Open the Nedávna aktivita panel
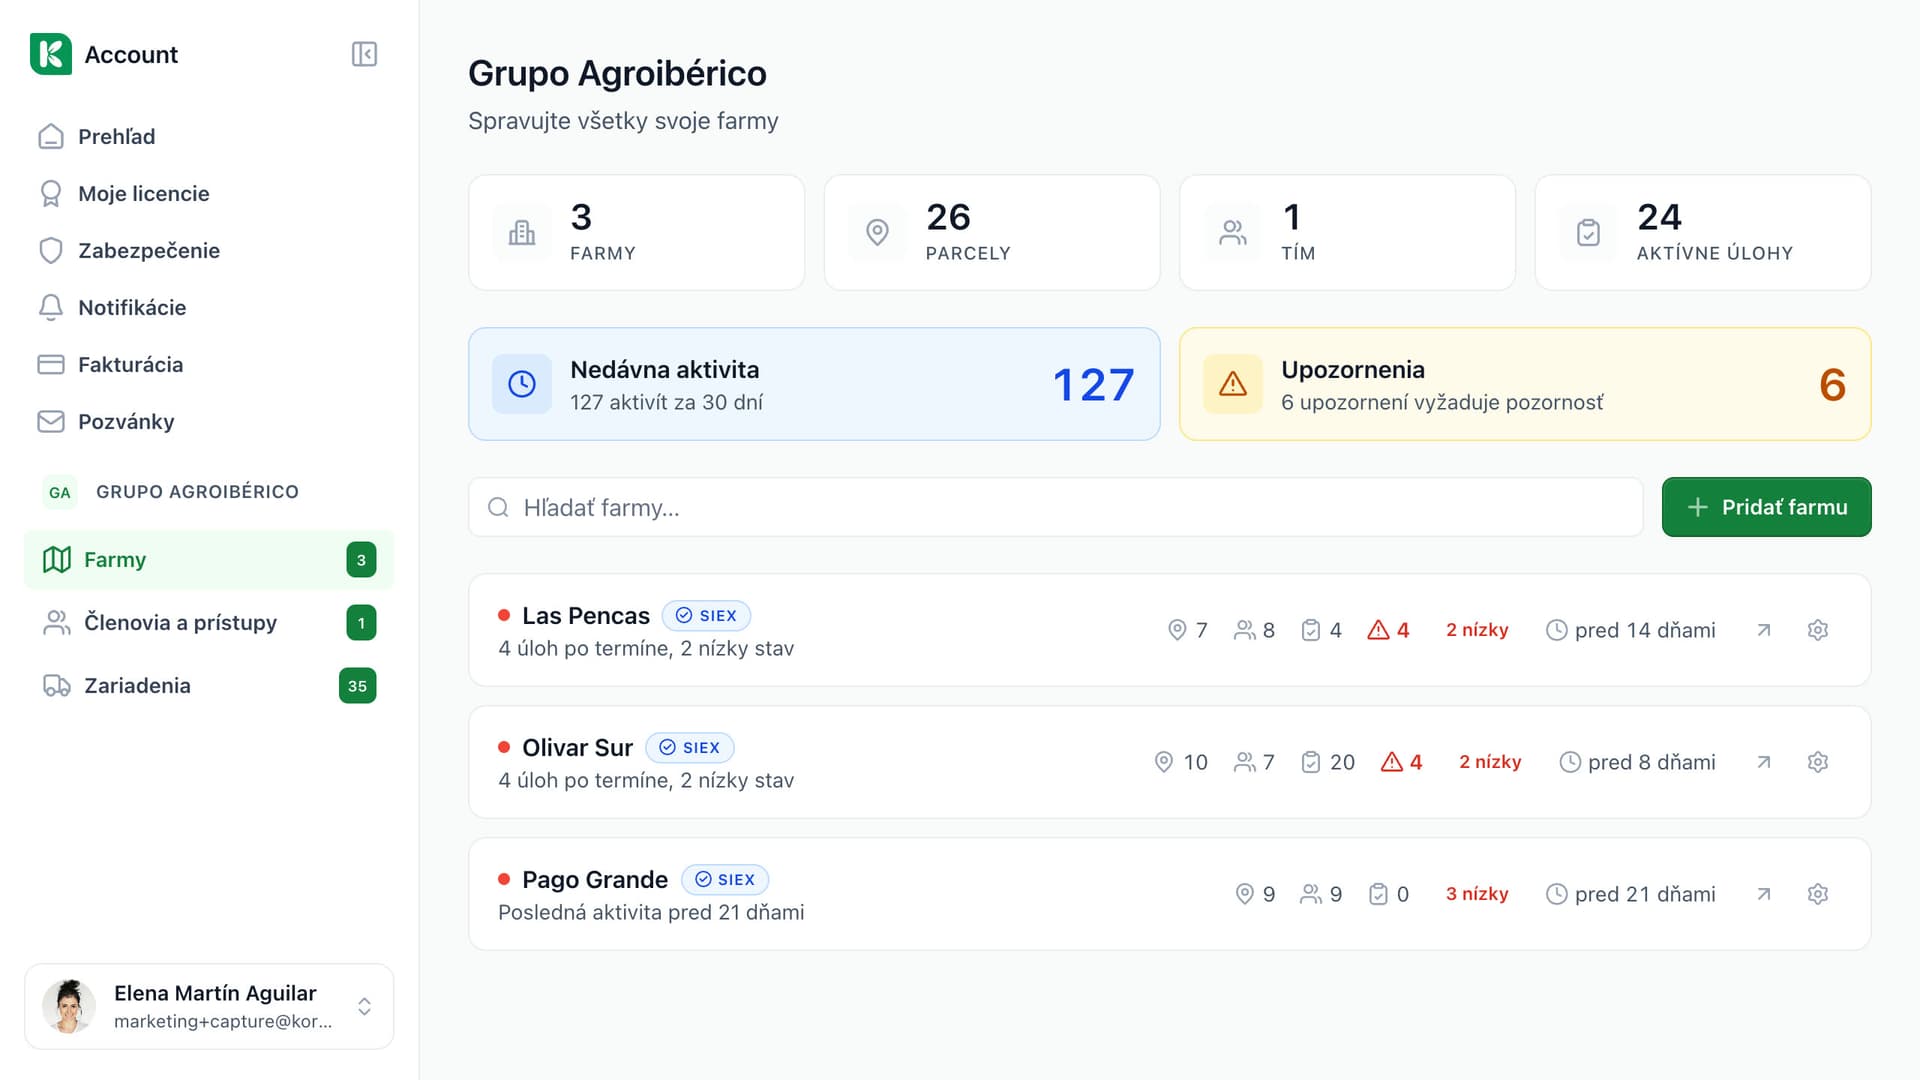Viewport: 1920px width, 1080px height. 814,384
